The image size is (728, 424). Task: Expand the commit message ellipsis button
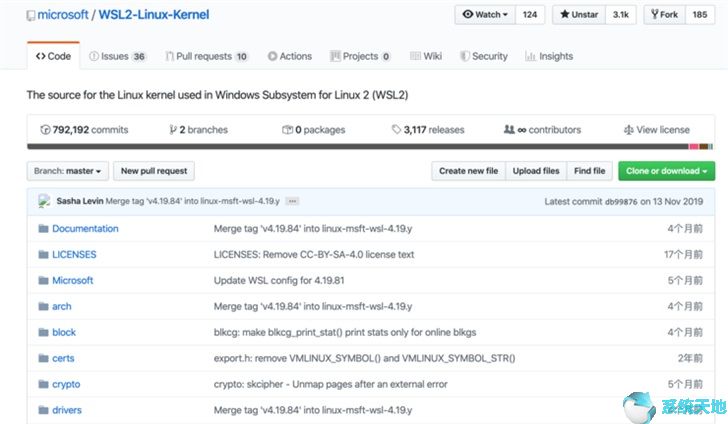(292, 201)
